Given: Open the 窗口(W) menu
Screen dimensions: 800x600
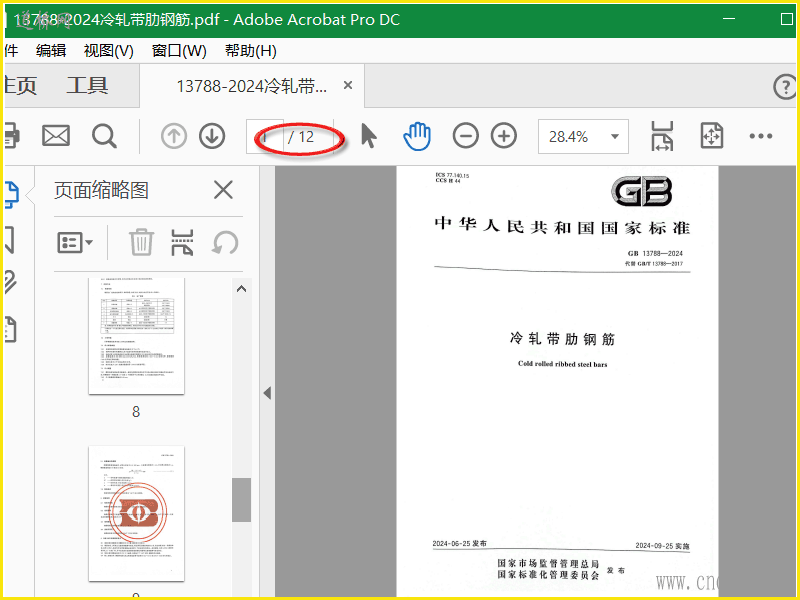Looking at the screenshot, I should coord(179,51).
